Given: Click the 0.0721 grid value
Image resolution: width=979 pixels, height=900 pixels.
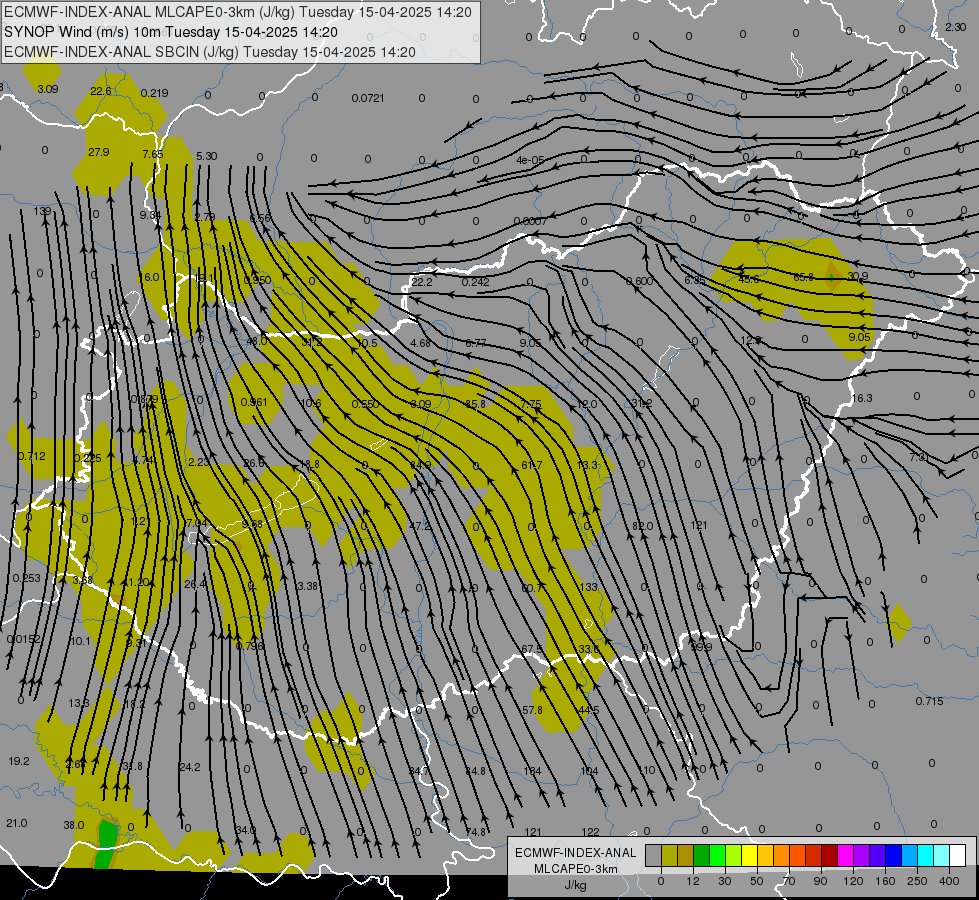Looking at the screenshot, I should (x=368, y=98).
